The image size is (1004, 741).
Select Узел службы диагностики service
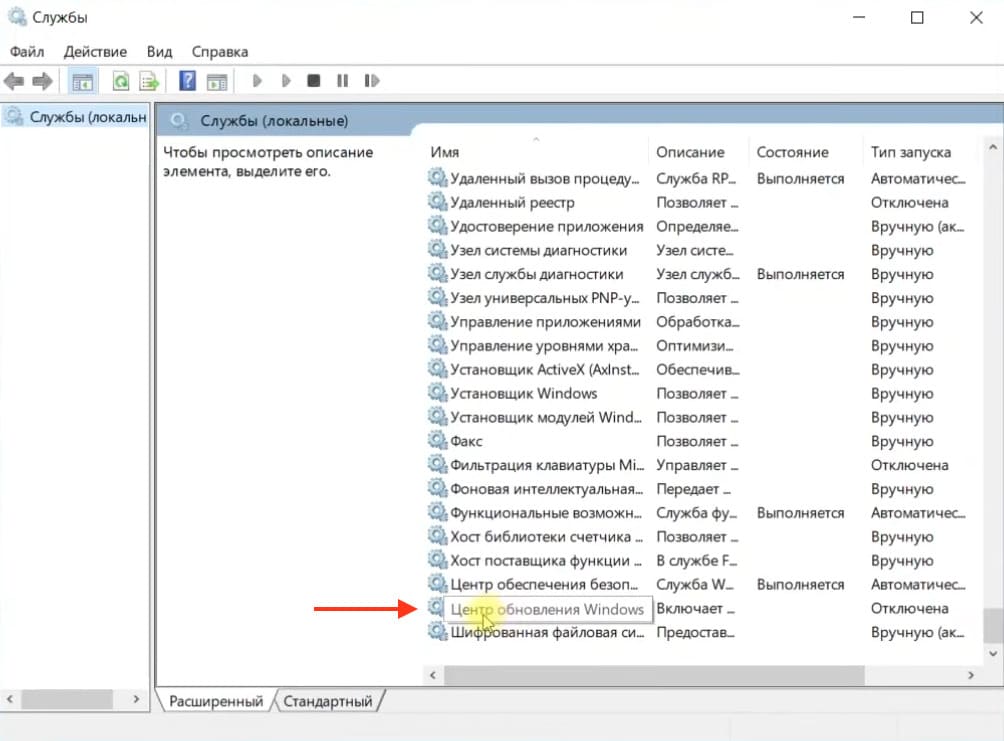[x=697, y=274]
